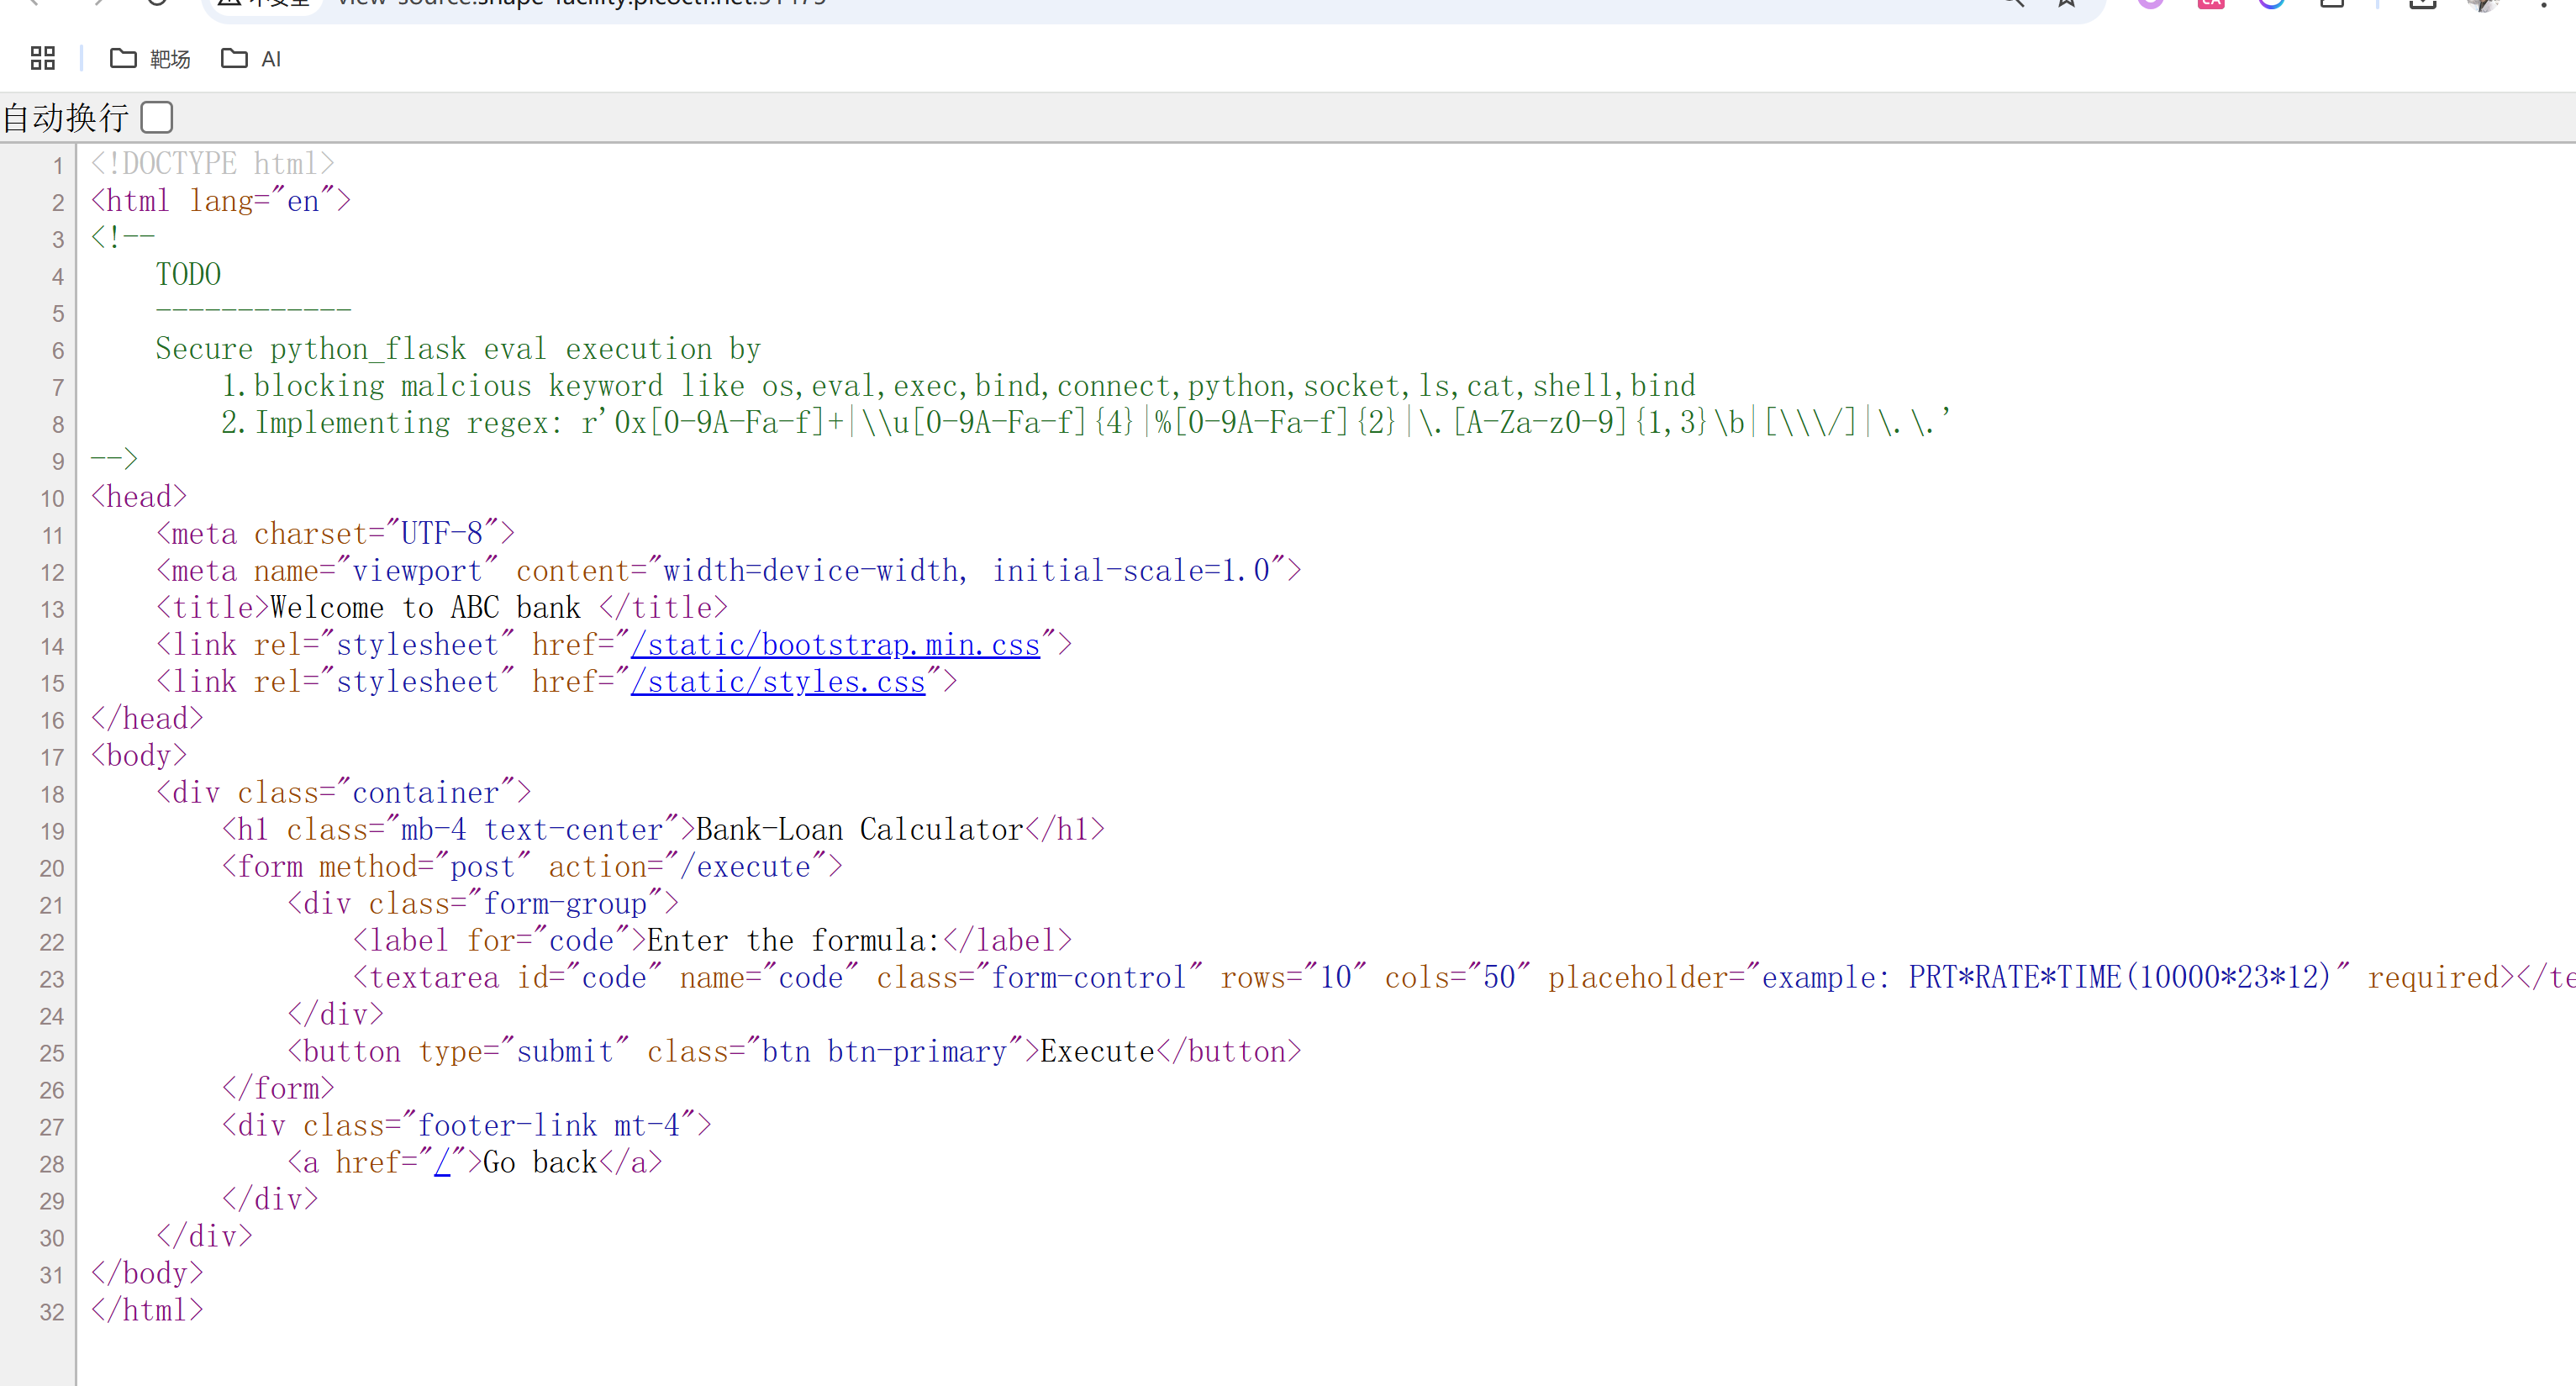Open the /static/styles.css stylesheet link

click(x=778, y=682)
